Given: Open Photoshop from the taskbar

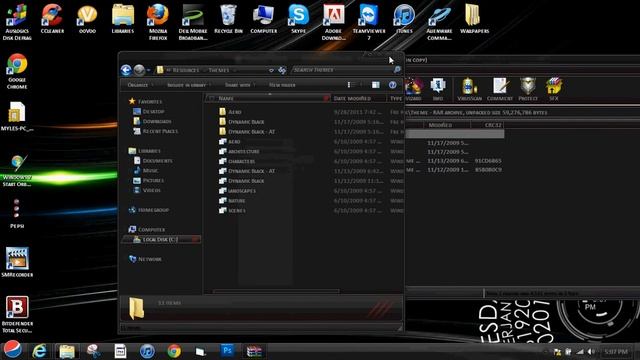Looking at the screenshot, I should click(x=227, y=351).
